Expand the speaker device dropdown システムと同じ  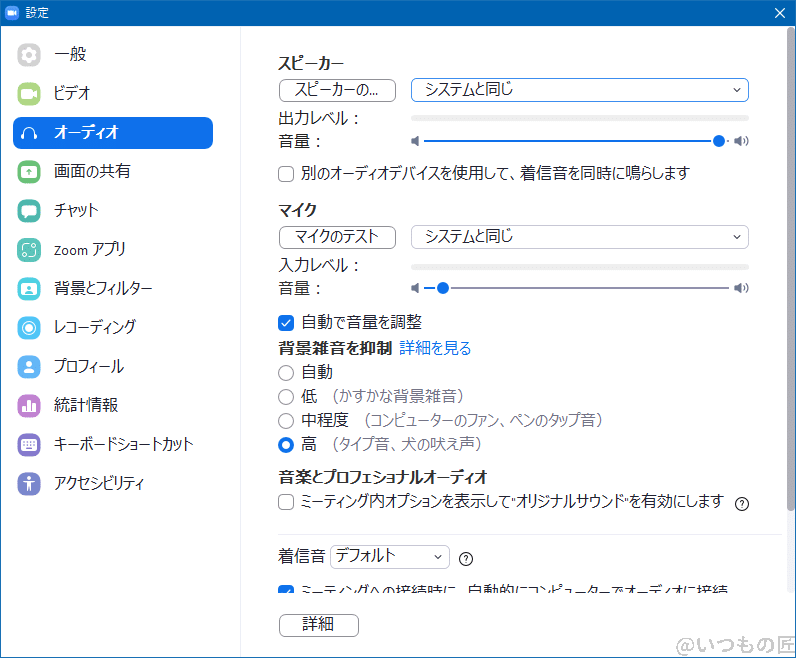tap(579, 90)
